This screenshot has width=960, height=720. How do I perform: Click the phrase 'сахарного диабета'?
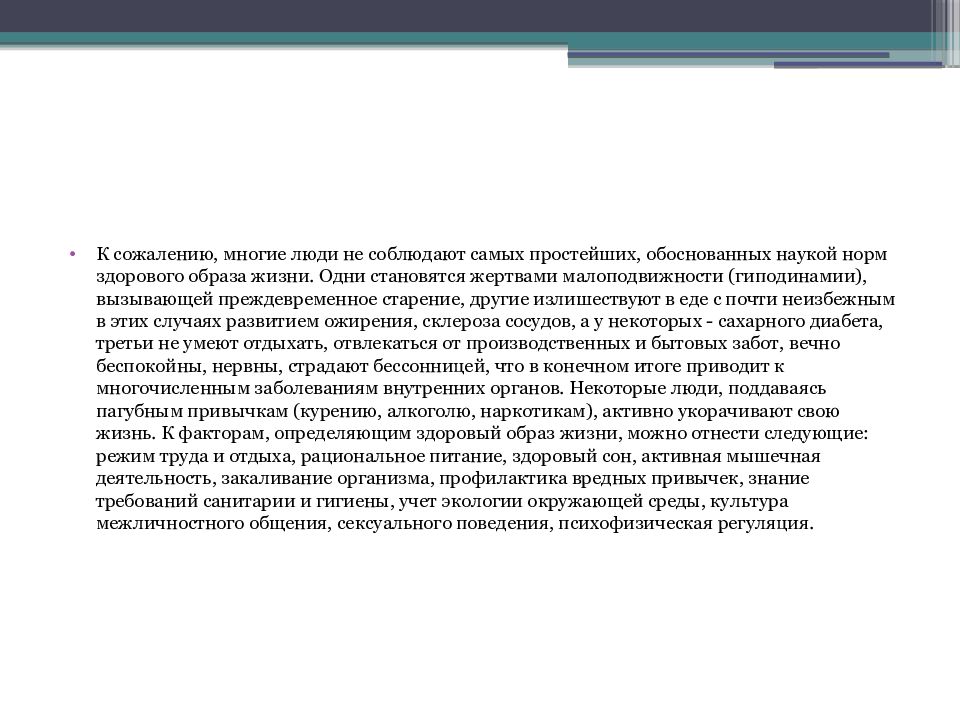pyautogui.click(x=799, y=321)
